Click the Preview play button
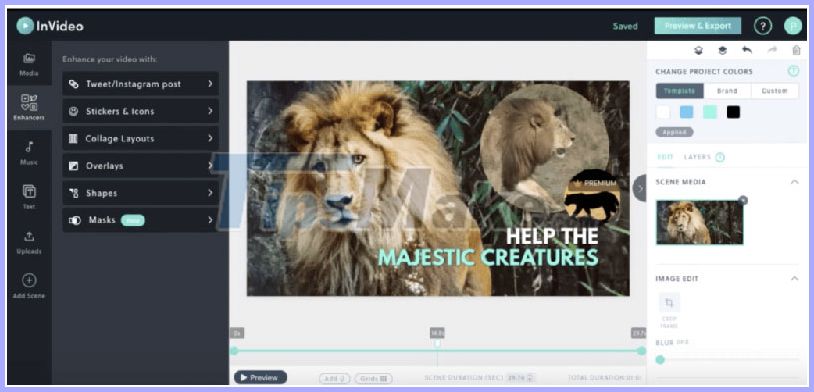This screenshot has width=814, height=392. point(260,377)
